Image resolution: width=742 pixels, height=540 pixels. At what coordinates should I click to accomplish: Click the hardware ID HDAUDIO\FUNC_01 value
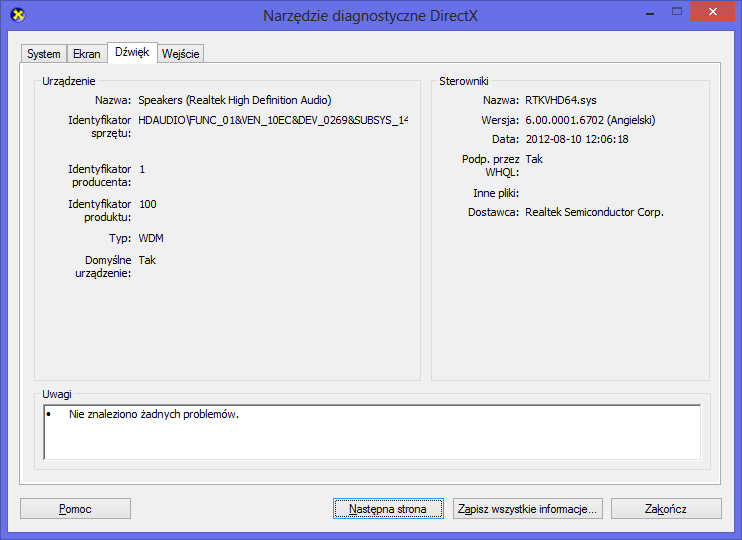pos(273,120)
